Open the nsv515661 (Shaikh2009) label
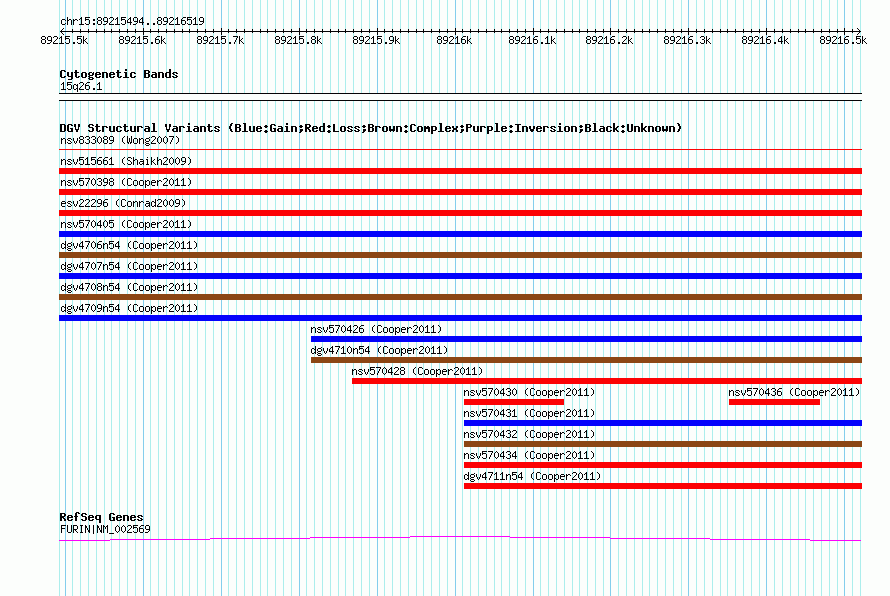Image resolution: width=890 pixels, height=596 pixels. coord(126,161)
